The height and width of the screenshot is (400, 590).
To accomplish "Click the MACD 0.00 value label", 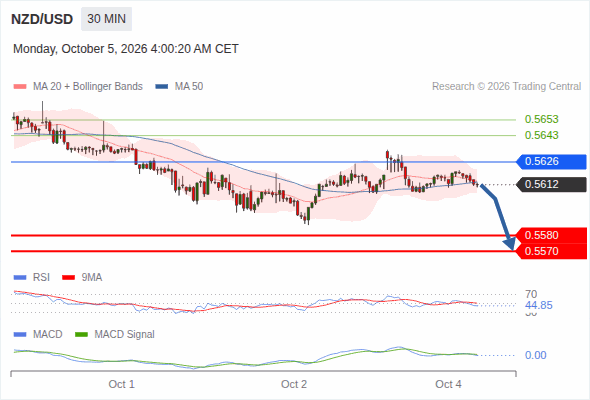I will tap(535, 355).
